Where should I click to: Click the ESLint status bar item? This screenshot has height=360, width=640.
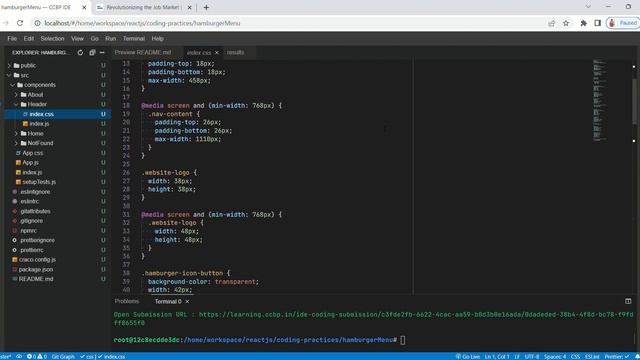coord(592,357)
